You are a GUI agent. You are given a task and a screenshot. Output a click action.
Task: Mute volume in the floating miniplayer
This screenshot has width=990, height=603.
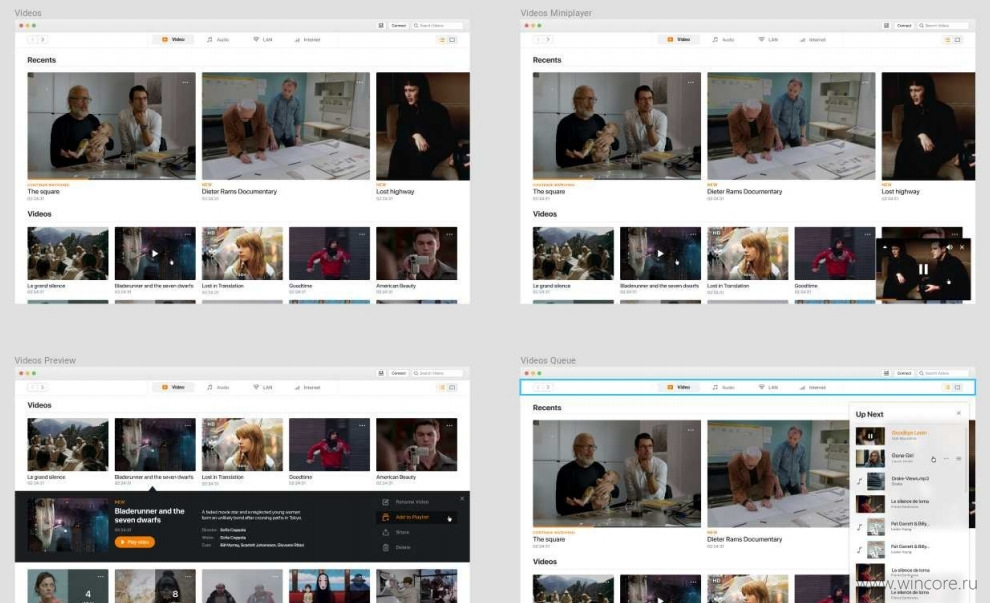(x=950, y=248)
